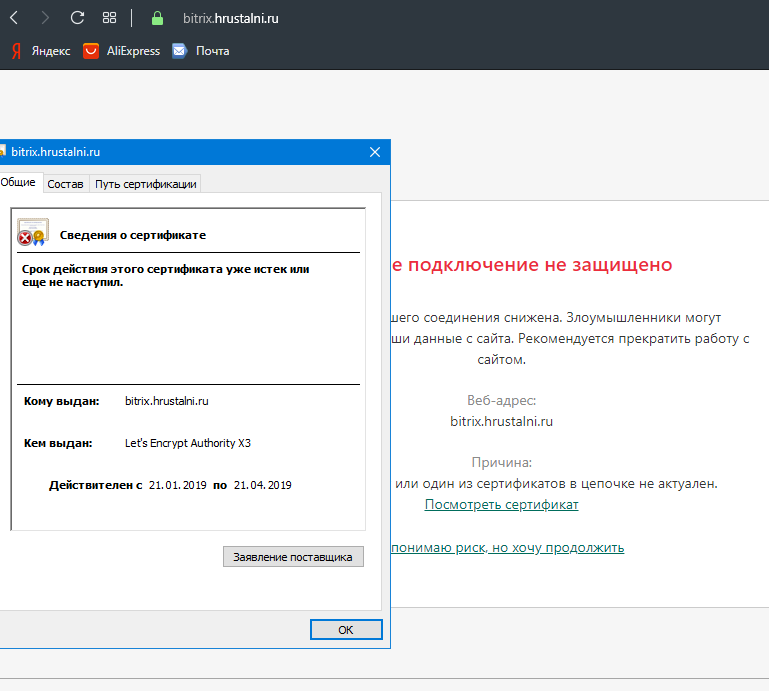Viewport: 769px width, 691px height.
Task: Click the green lock icon in the address bar
Action: pyautogui.click(x=156, y=18)
